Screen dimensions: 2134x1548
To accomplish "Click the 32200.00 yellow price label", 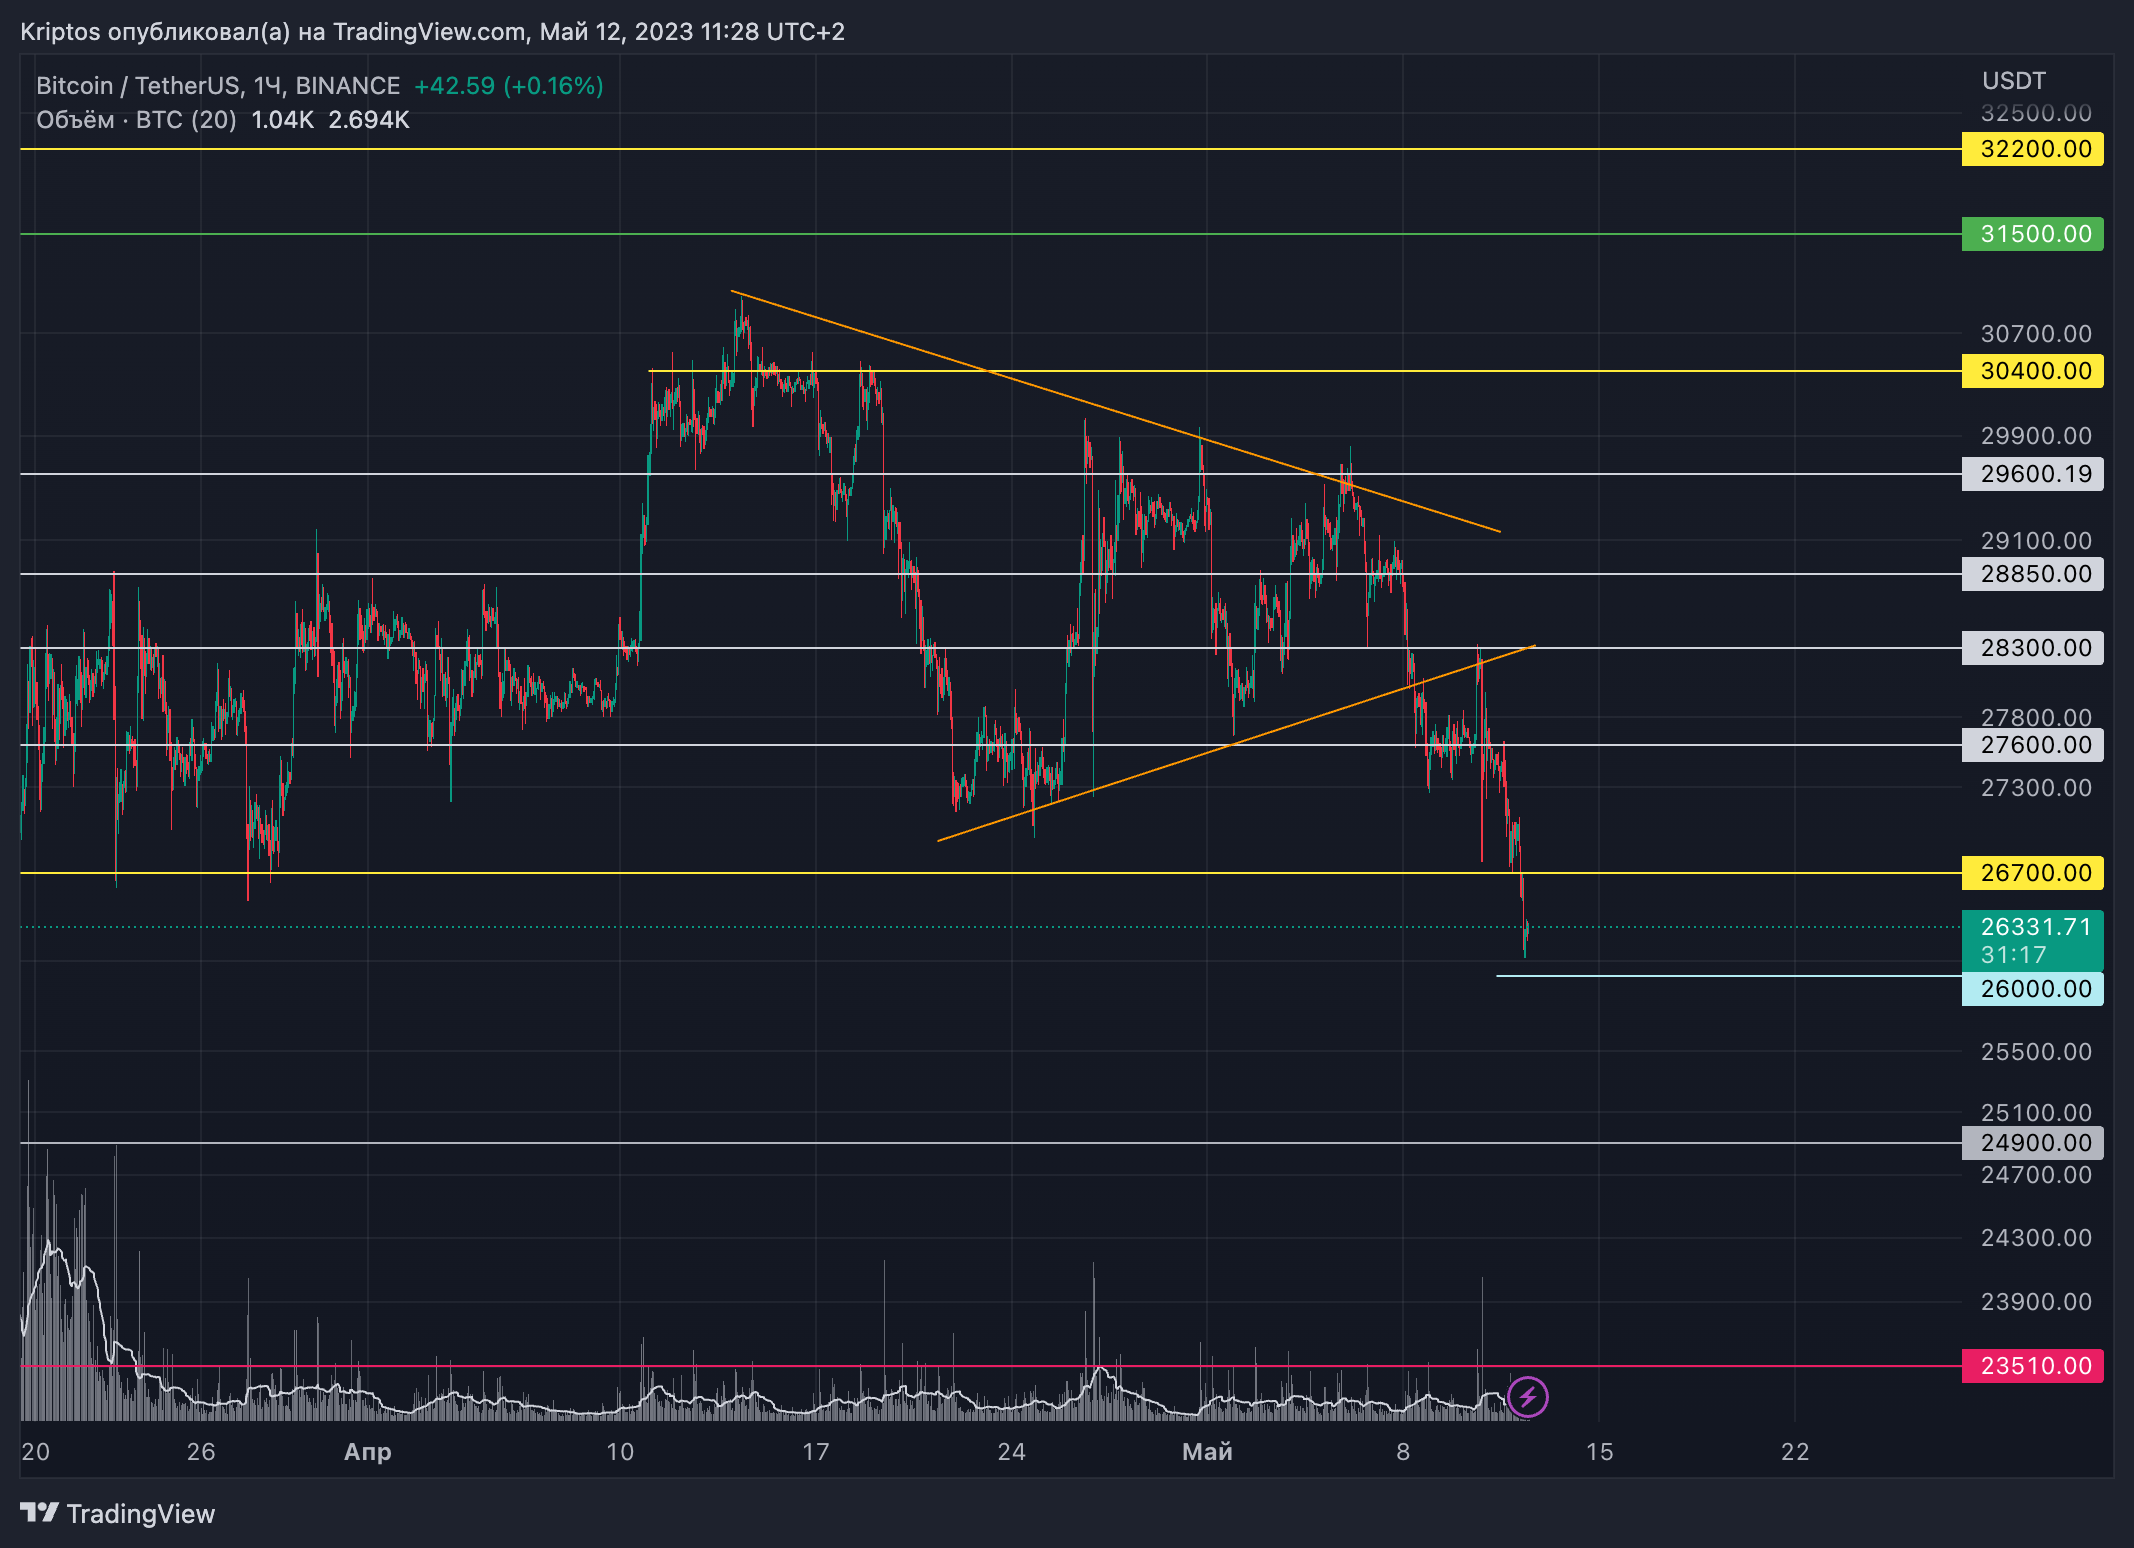I will point(2032,149).
